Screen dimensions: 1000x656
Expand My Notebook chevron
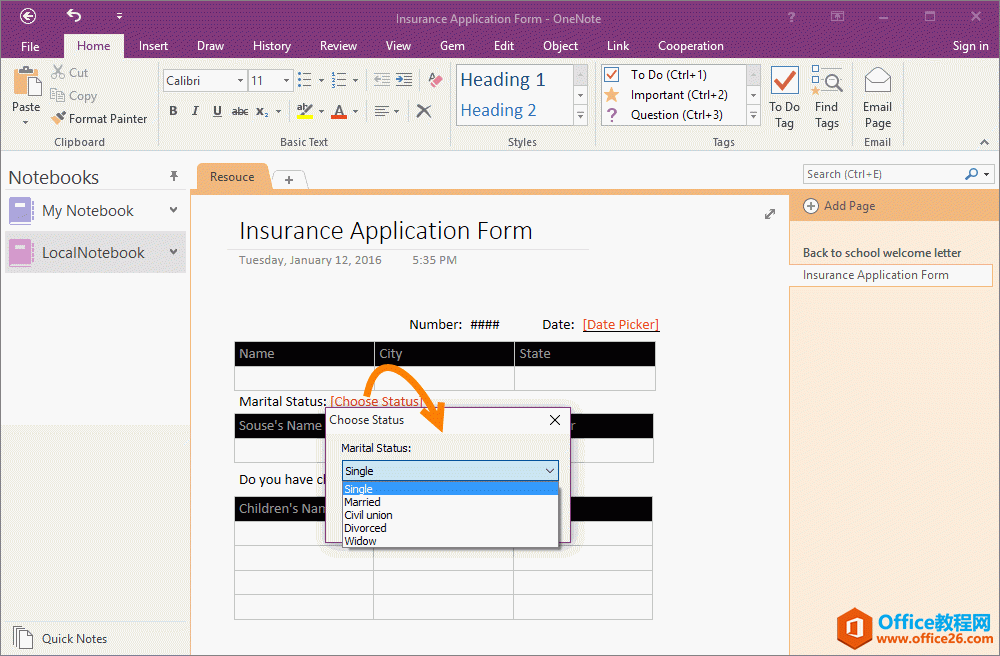(174, 210)
